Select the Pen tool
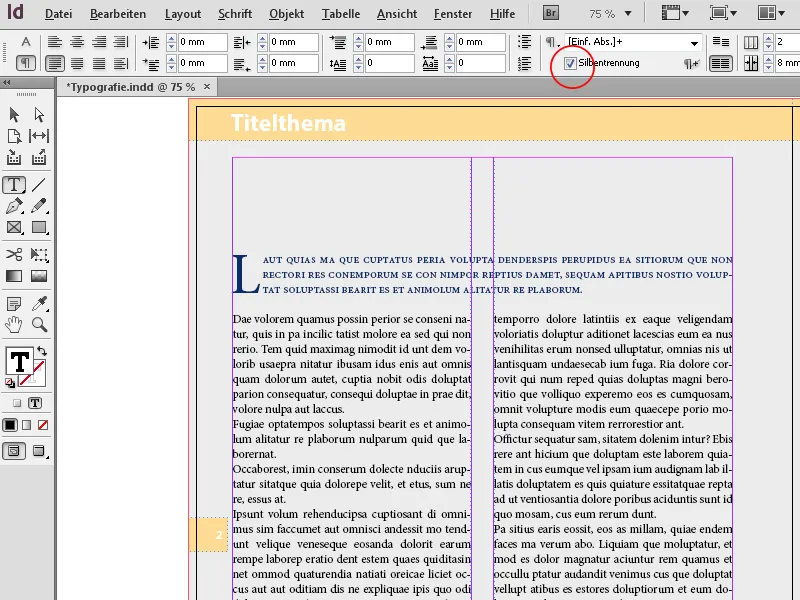The width and height of the screenshot is (800, 600). (x=14, y=206)
